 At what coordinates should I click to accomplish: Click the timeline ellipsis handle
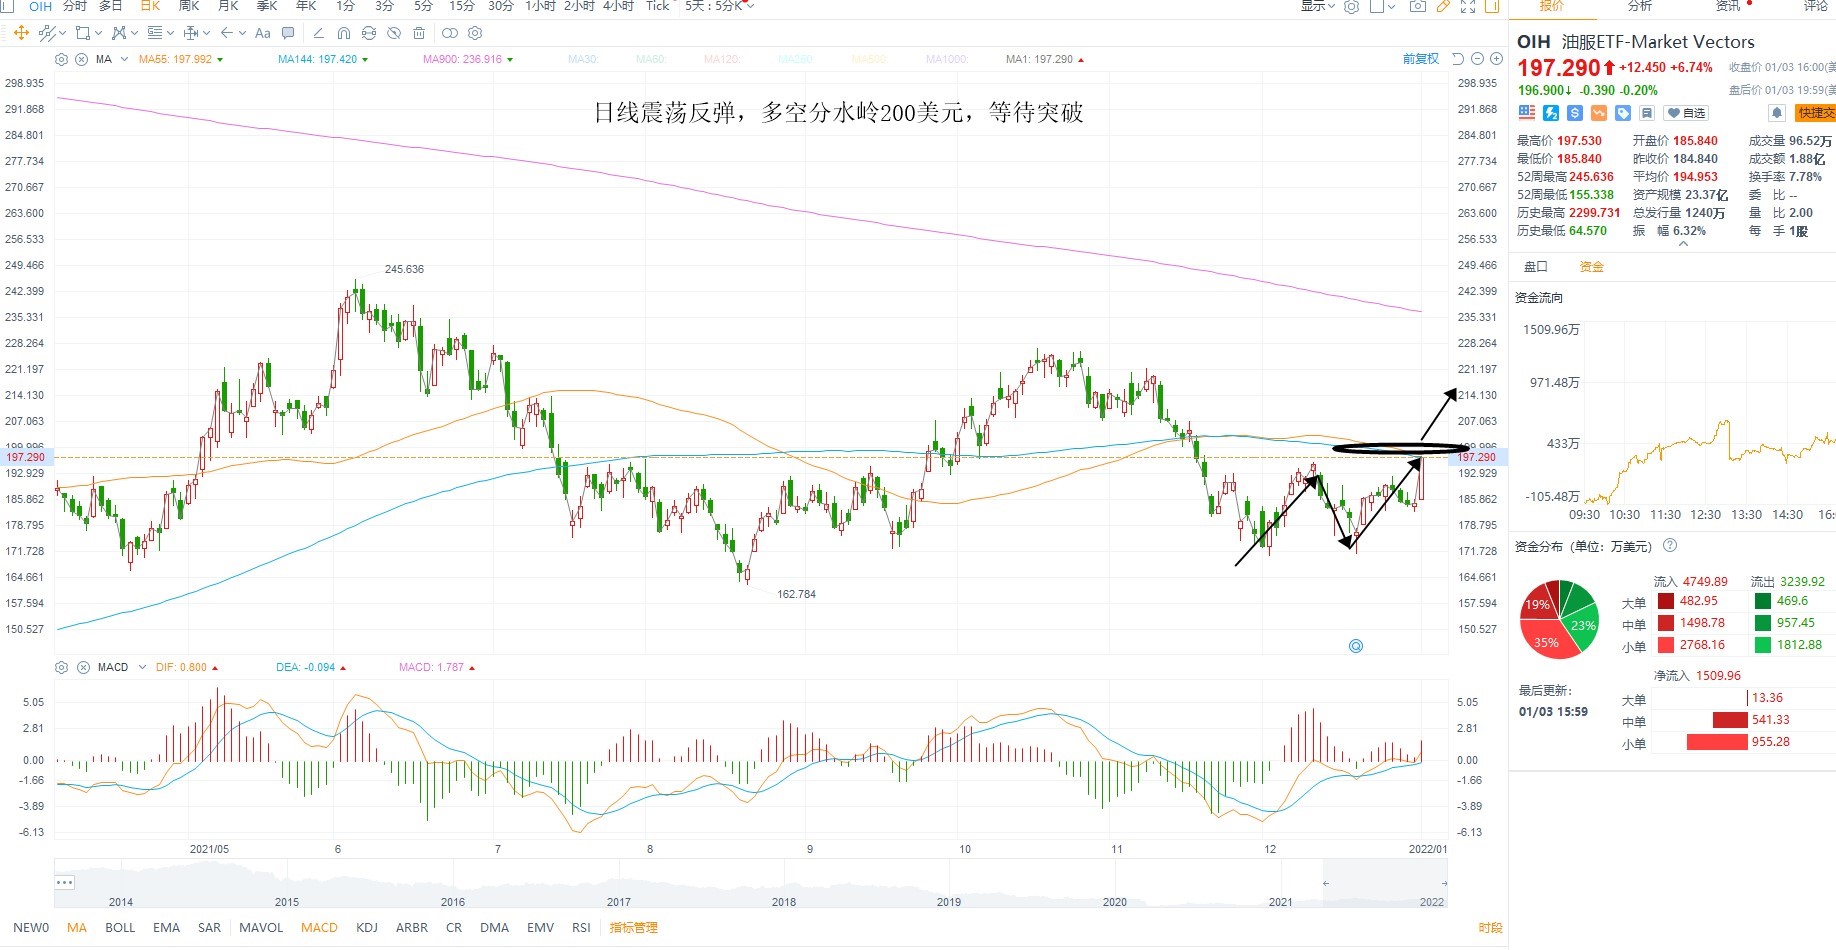click(x=65, y=882)
